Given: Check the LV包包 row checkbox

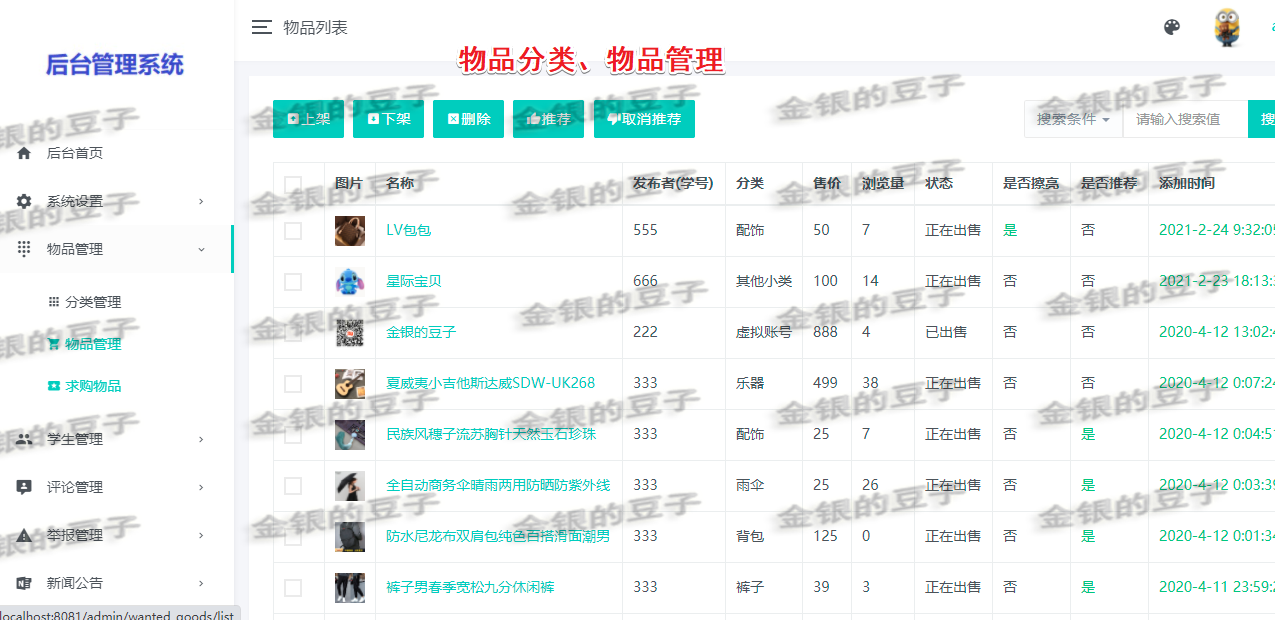Looking at the screenshot, I should [293, 230].
